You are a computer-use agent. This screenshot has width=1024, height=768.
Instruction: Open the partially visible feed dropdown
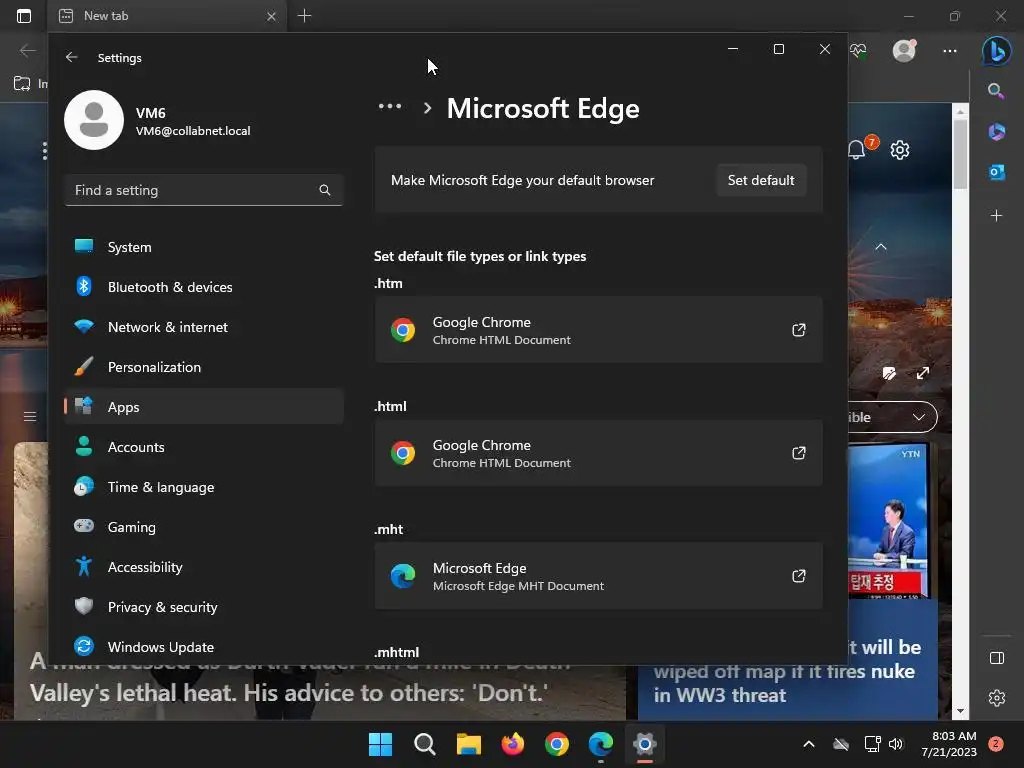pos(893,417)
